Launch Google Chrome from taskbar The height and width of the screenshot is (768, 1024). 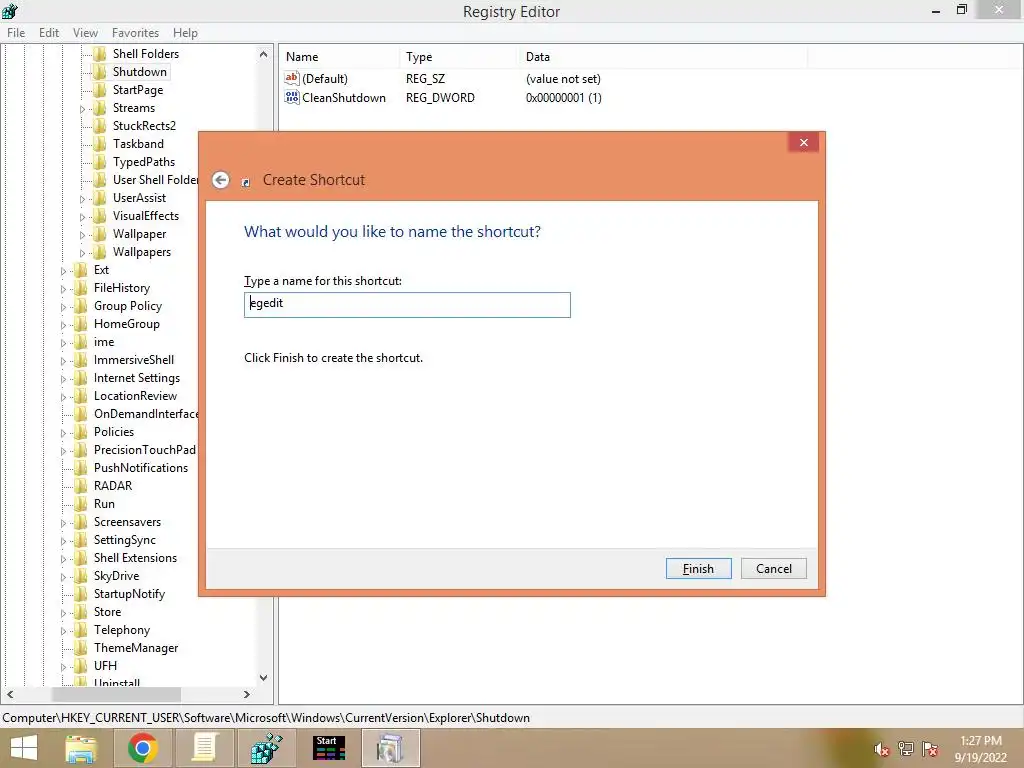tap(142, 748)
